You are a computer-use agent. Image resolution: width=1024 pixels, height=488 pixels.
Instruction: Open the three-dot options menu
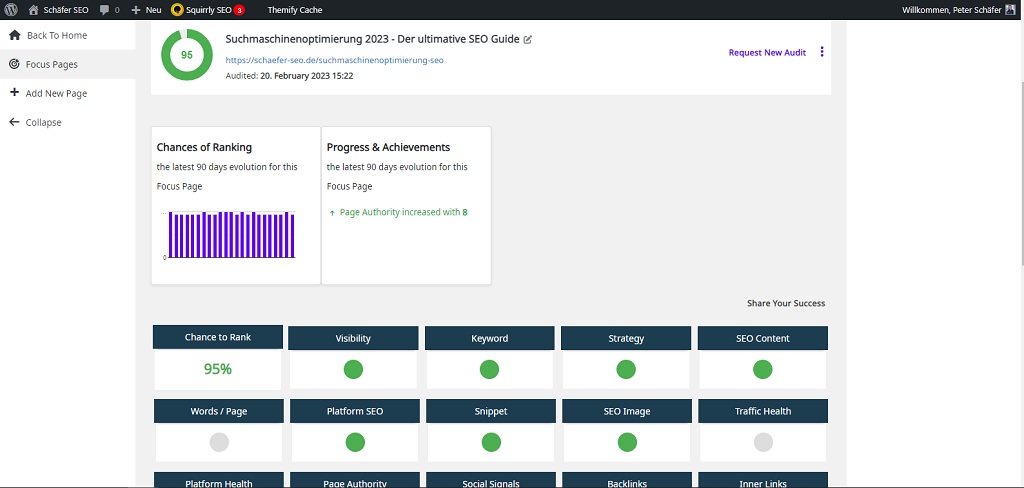pyautogui.click(x=822, y=52)
